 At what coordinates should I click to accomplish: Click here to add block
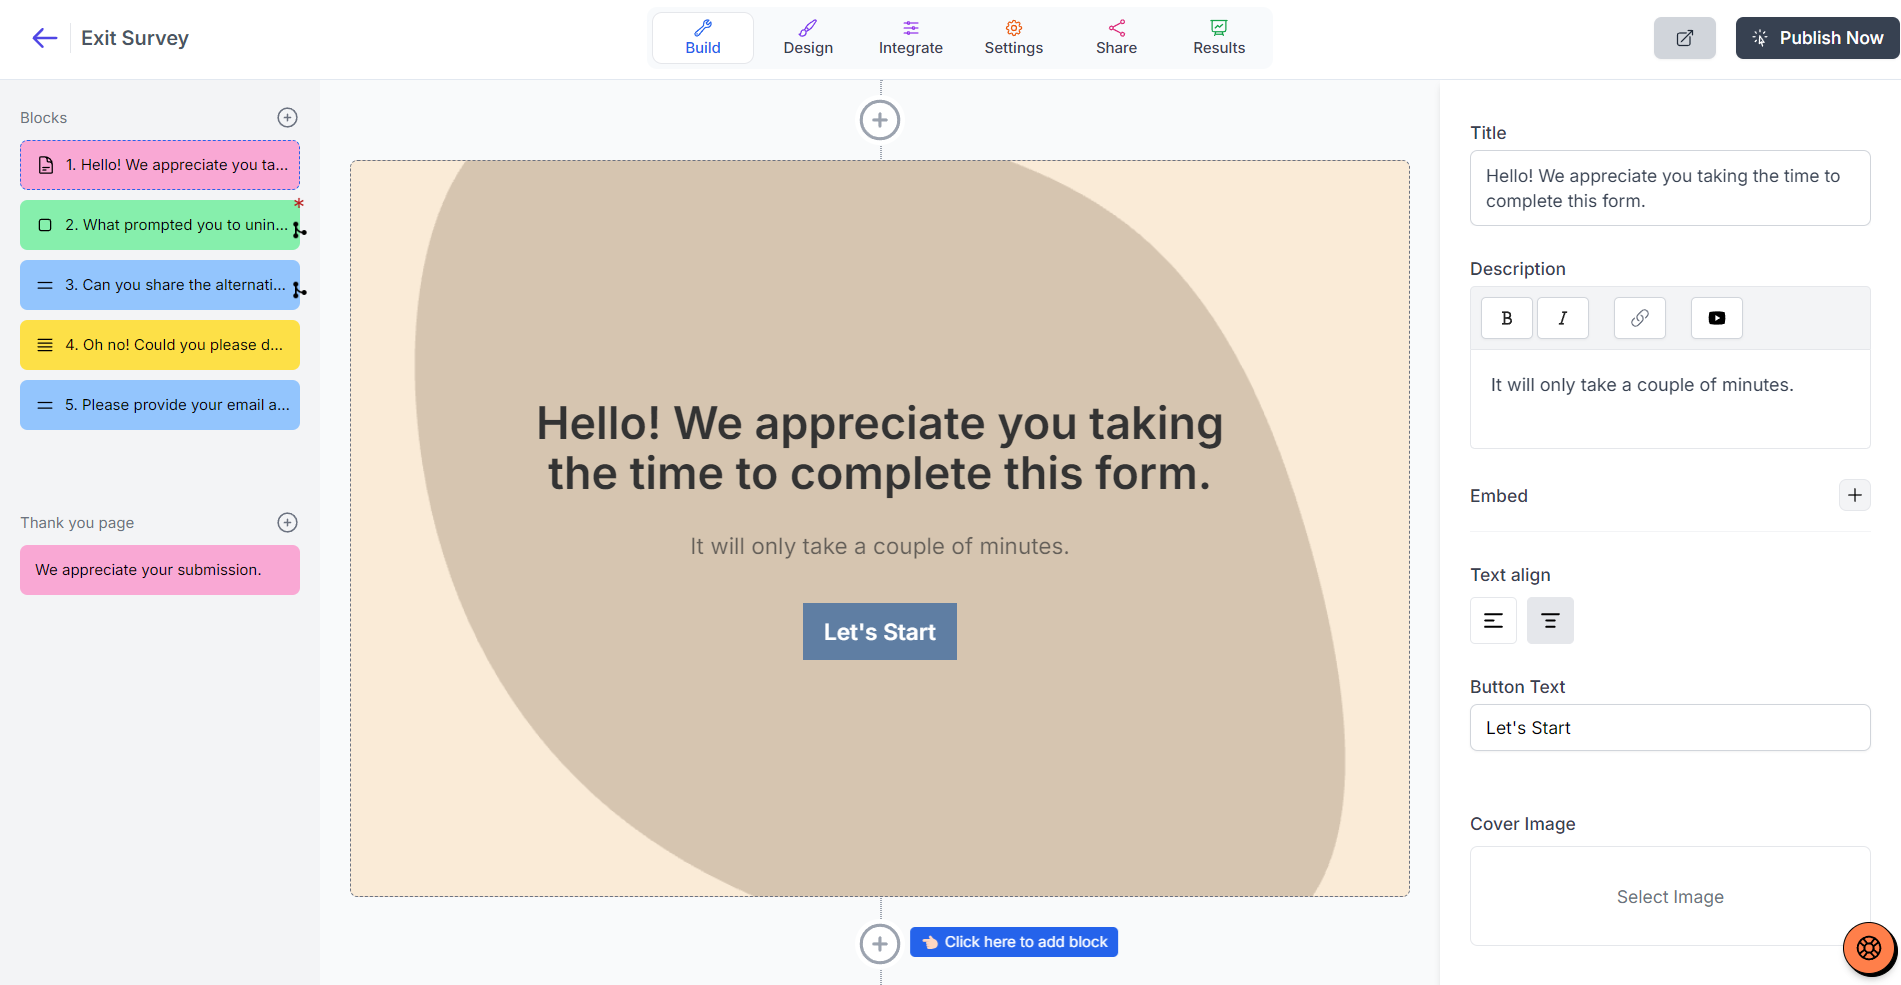[x=1013, y=941]
